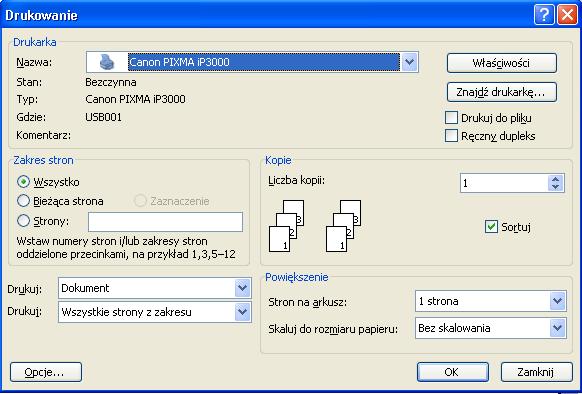
Task: Click the help question mark button in title bar
Action: (544, 15)
